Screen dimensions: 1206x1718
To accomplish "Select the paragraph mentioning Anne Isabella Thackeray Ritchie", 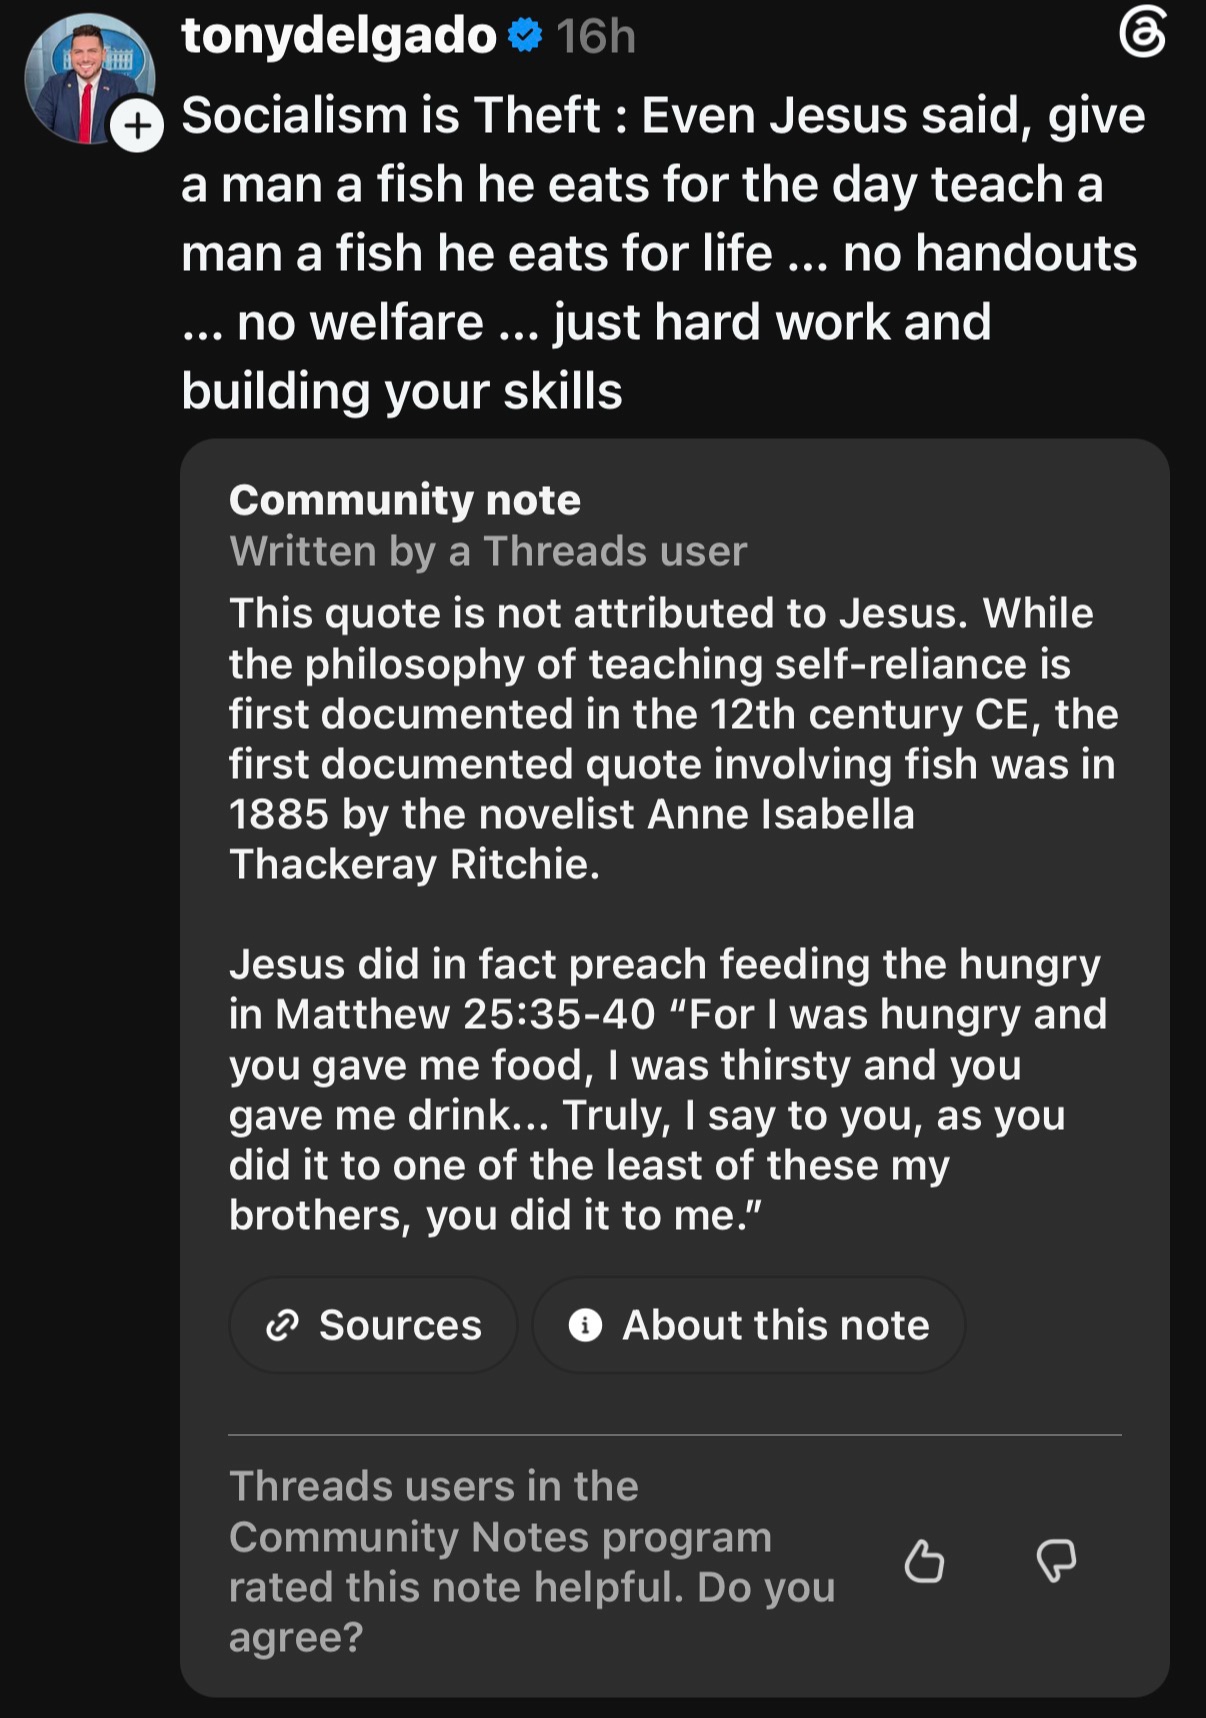I will pyautogui.click(x=674, y=738).
